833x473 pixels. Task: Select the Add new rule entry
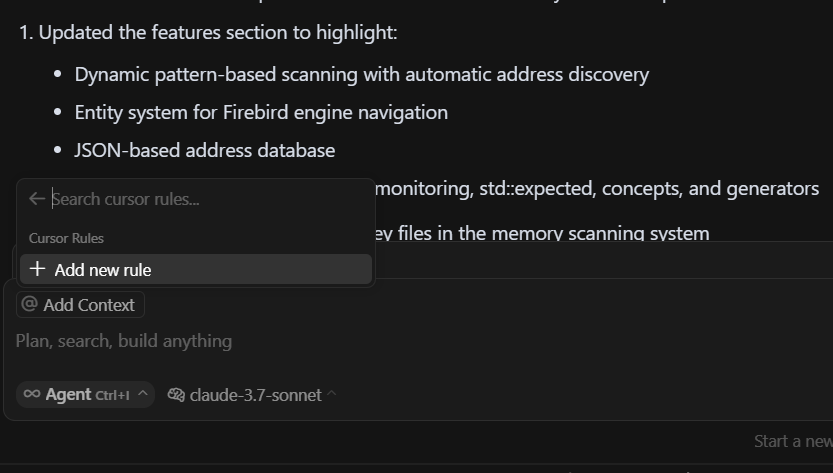tap(196, 269)
